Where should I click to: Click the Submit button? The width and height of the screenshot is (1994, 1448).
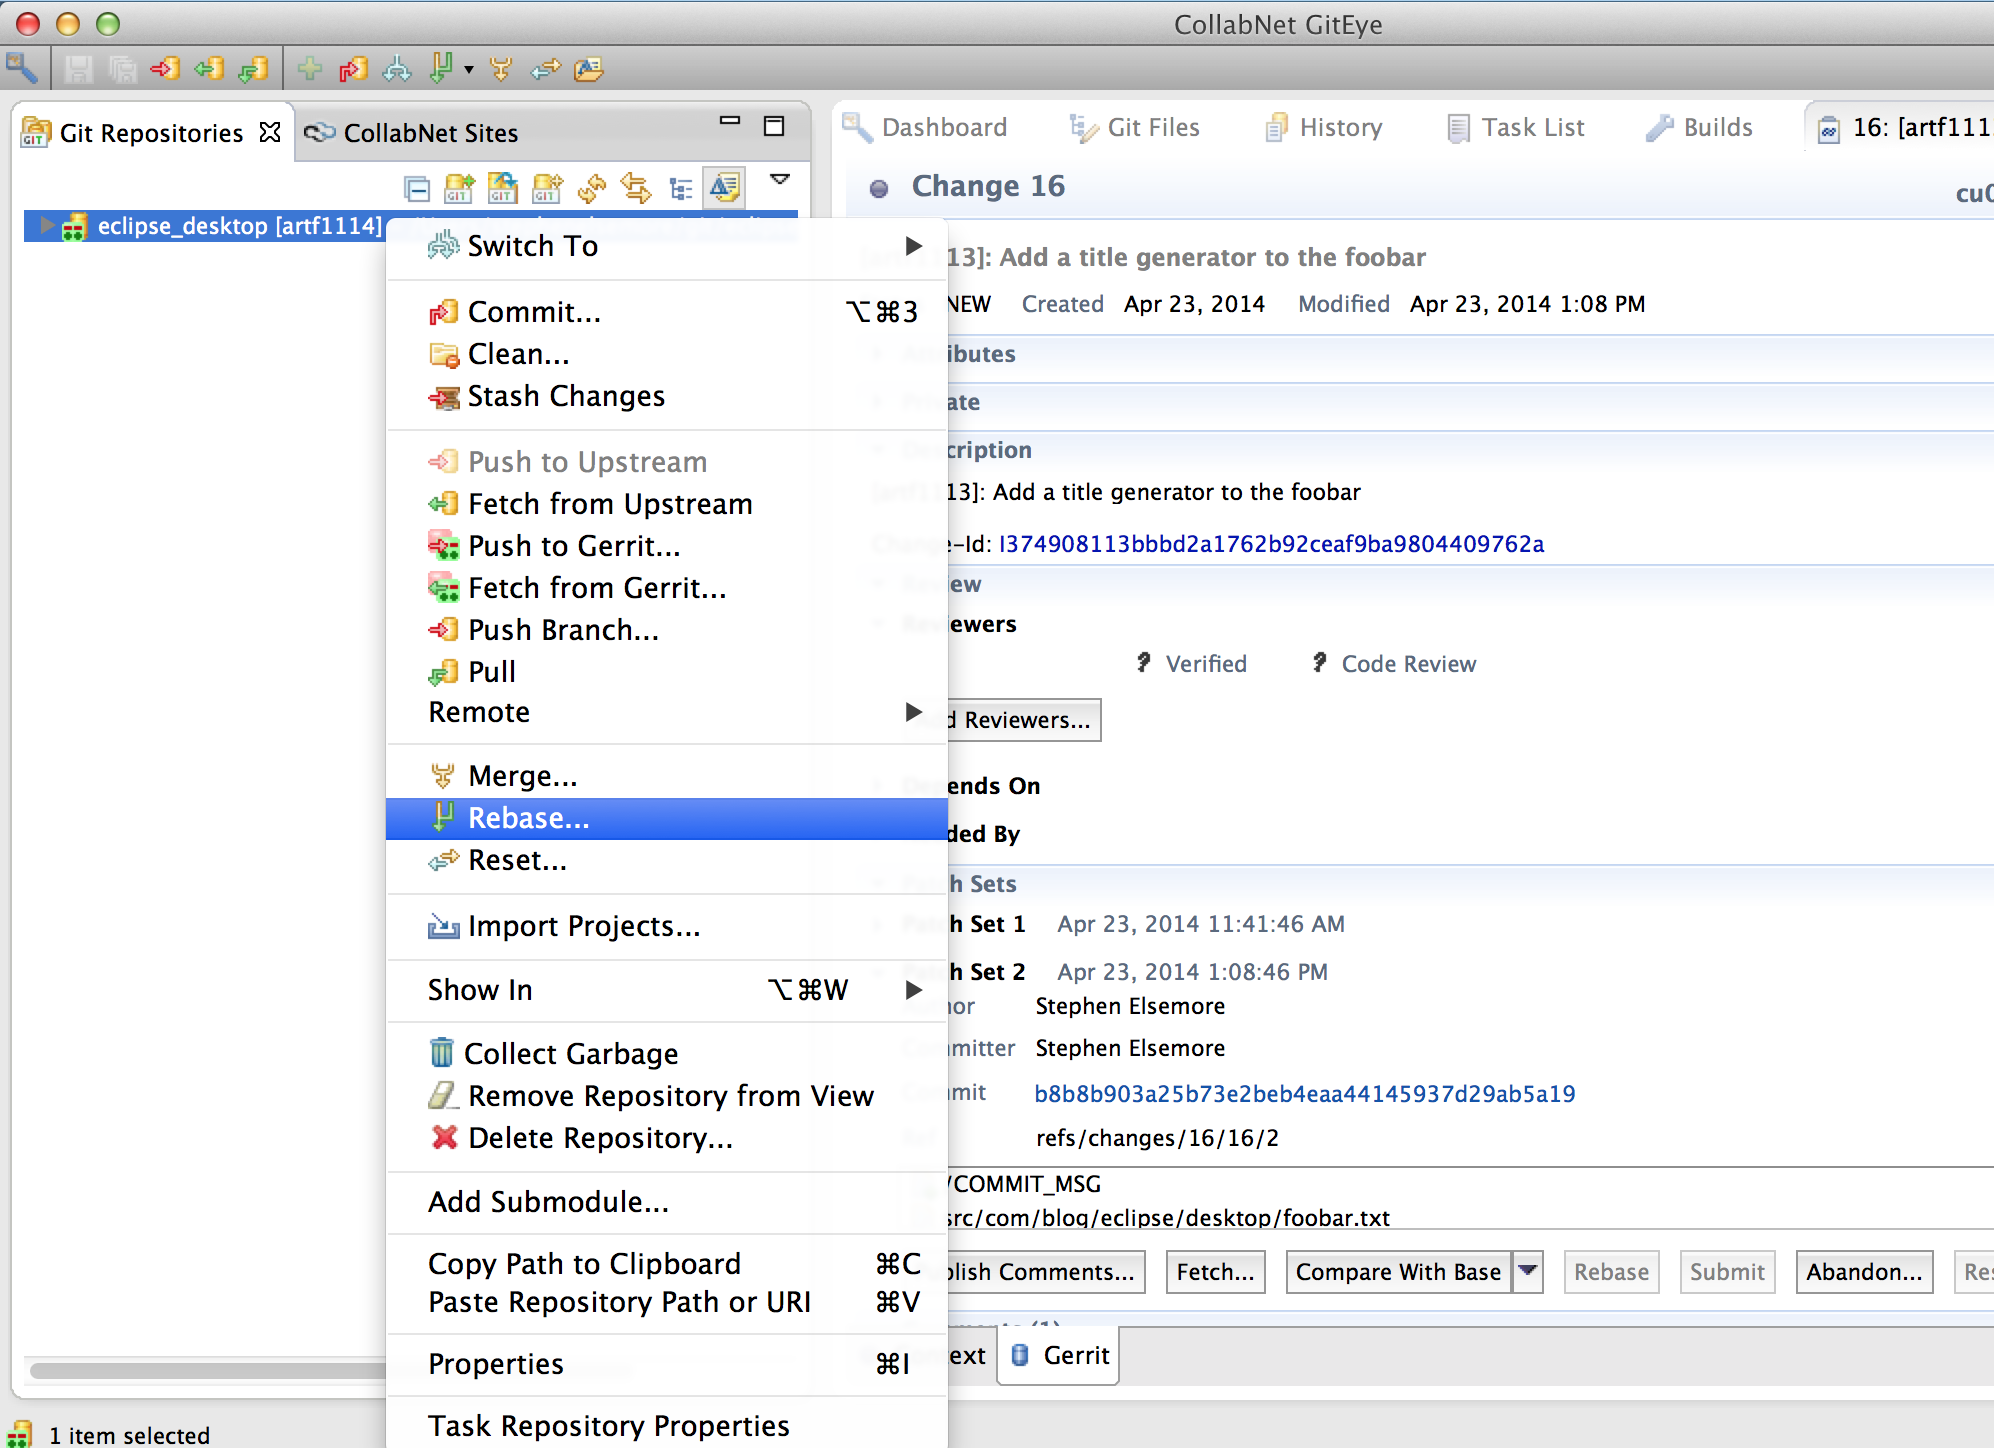[x=1727, y=1271]
